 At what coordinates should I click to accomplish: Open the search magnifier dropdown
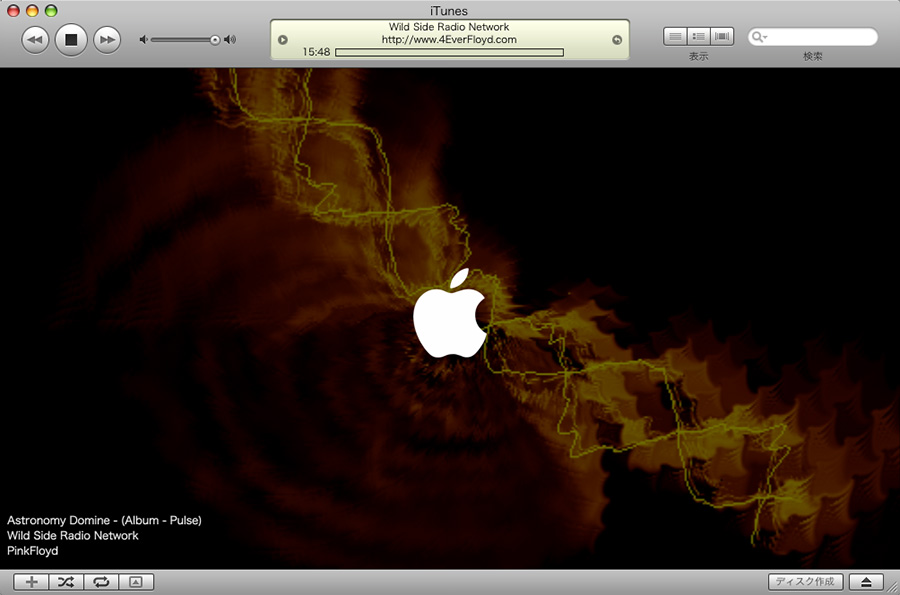coord(759,37)
